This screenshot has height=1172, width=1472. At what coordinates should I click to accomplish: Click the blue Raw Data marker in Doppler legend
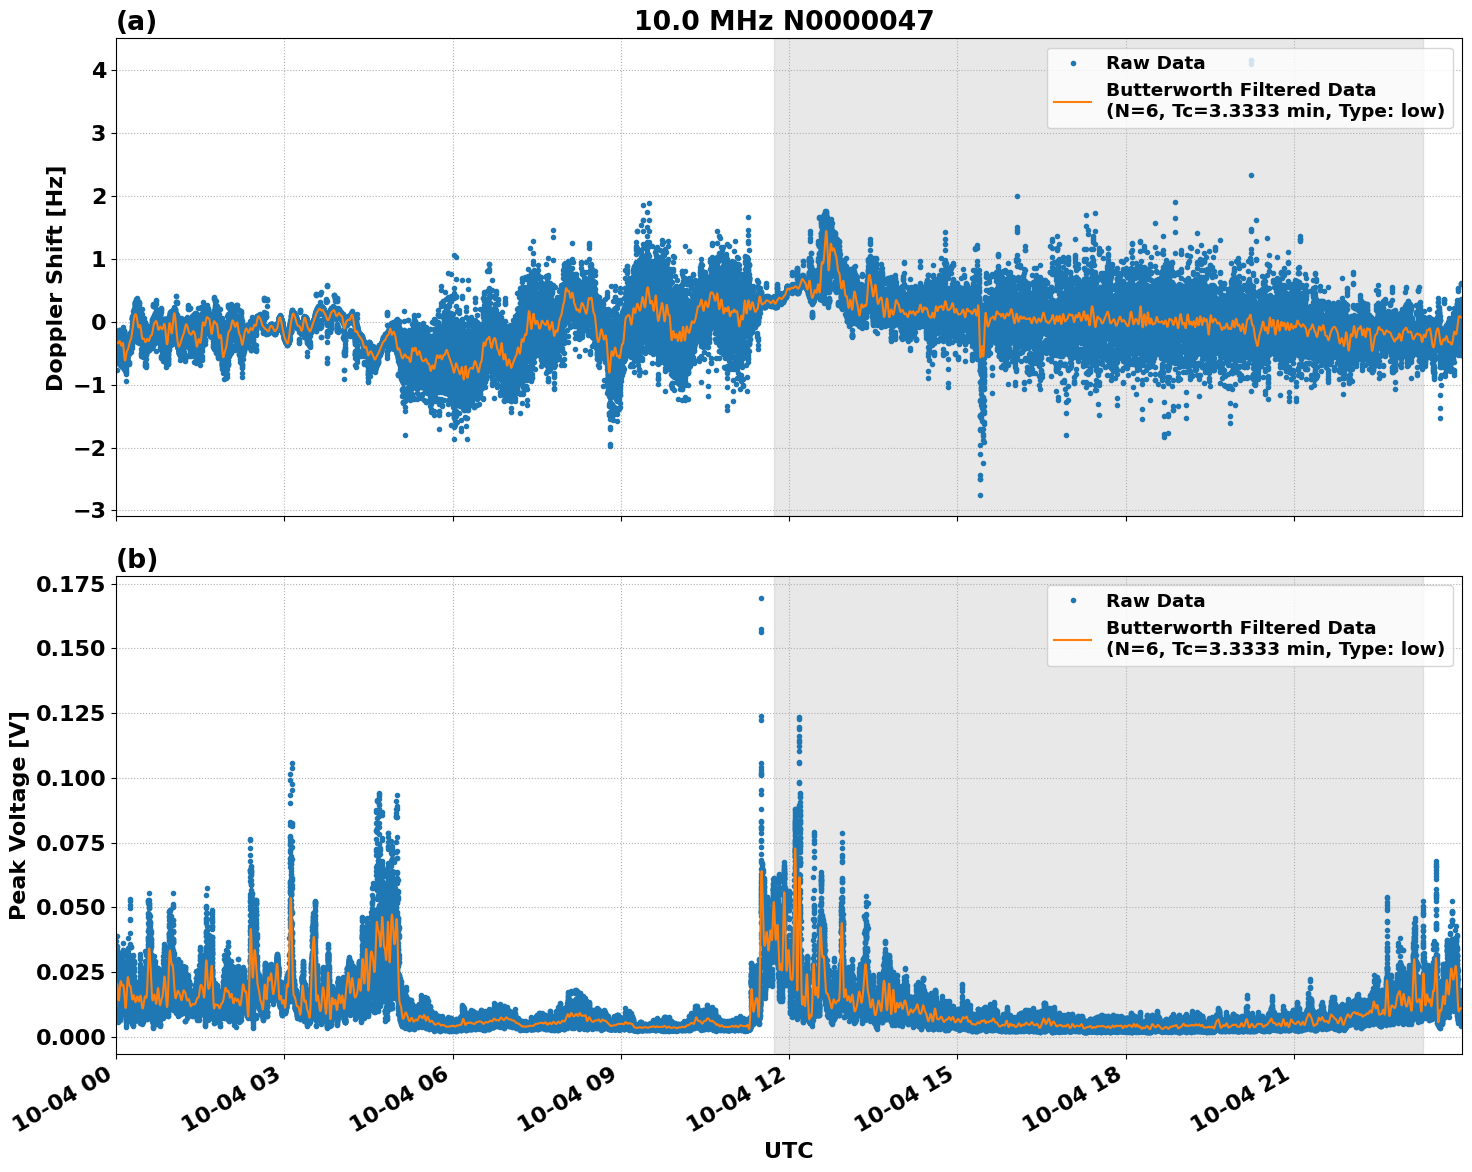(x=1072, y=63)
